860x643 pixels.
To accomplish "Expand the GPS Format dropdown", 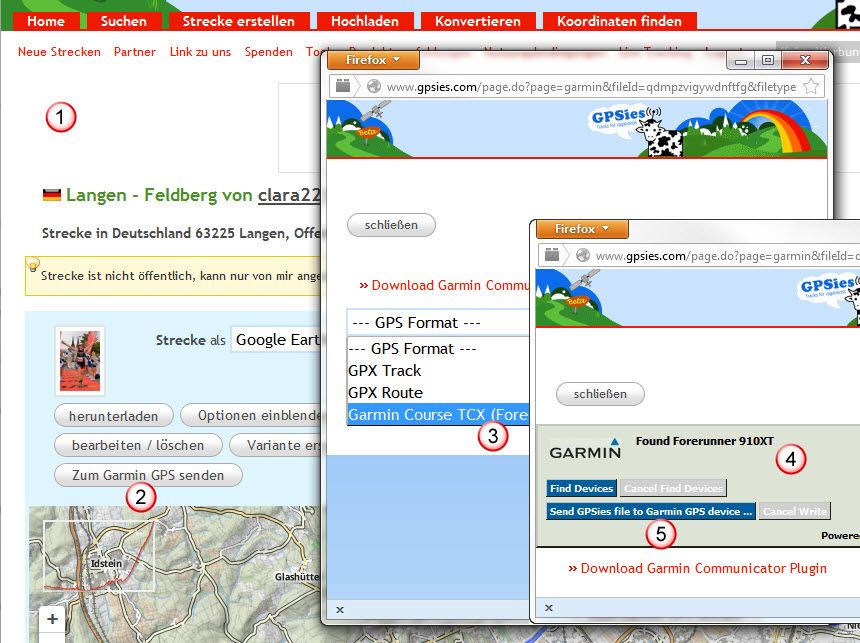I will click(437, 323).
